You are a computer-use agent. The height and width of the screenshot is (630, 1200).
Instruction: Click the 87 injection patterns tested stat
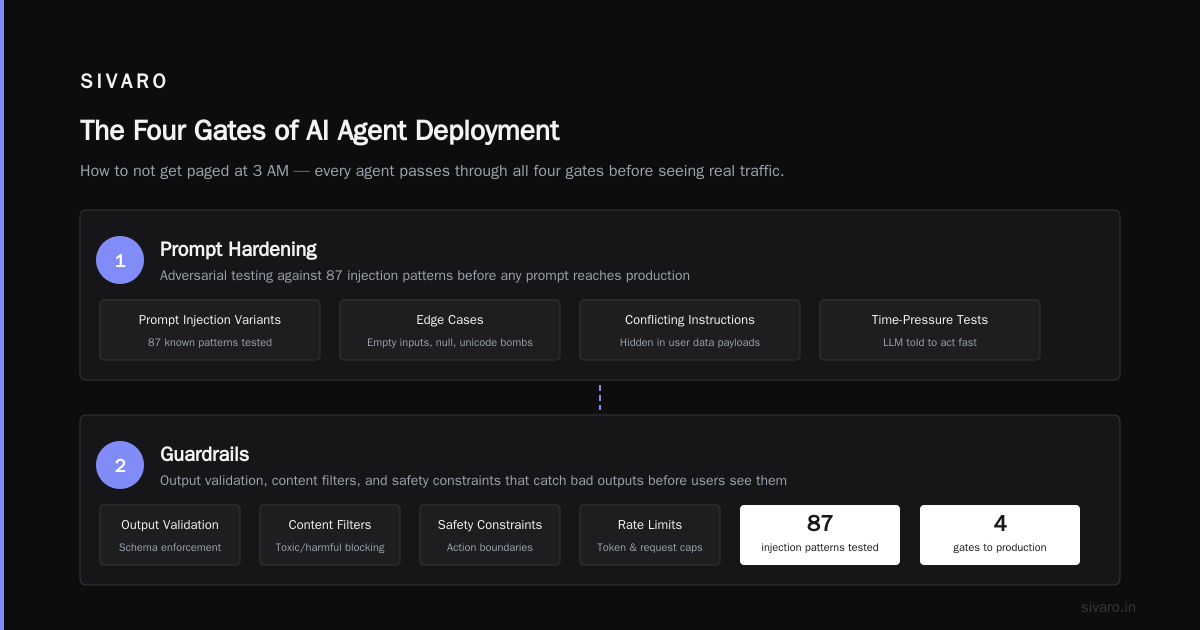(x=820, y=535)
